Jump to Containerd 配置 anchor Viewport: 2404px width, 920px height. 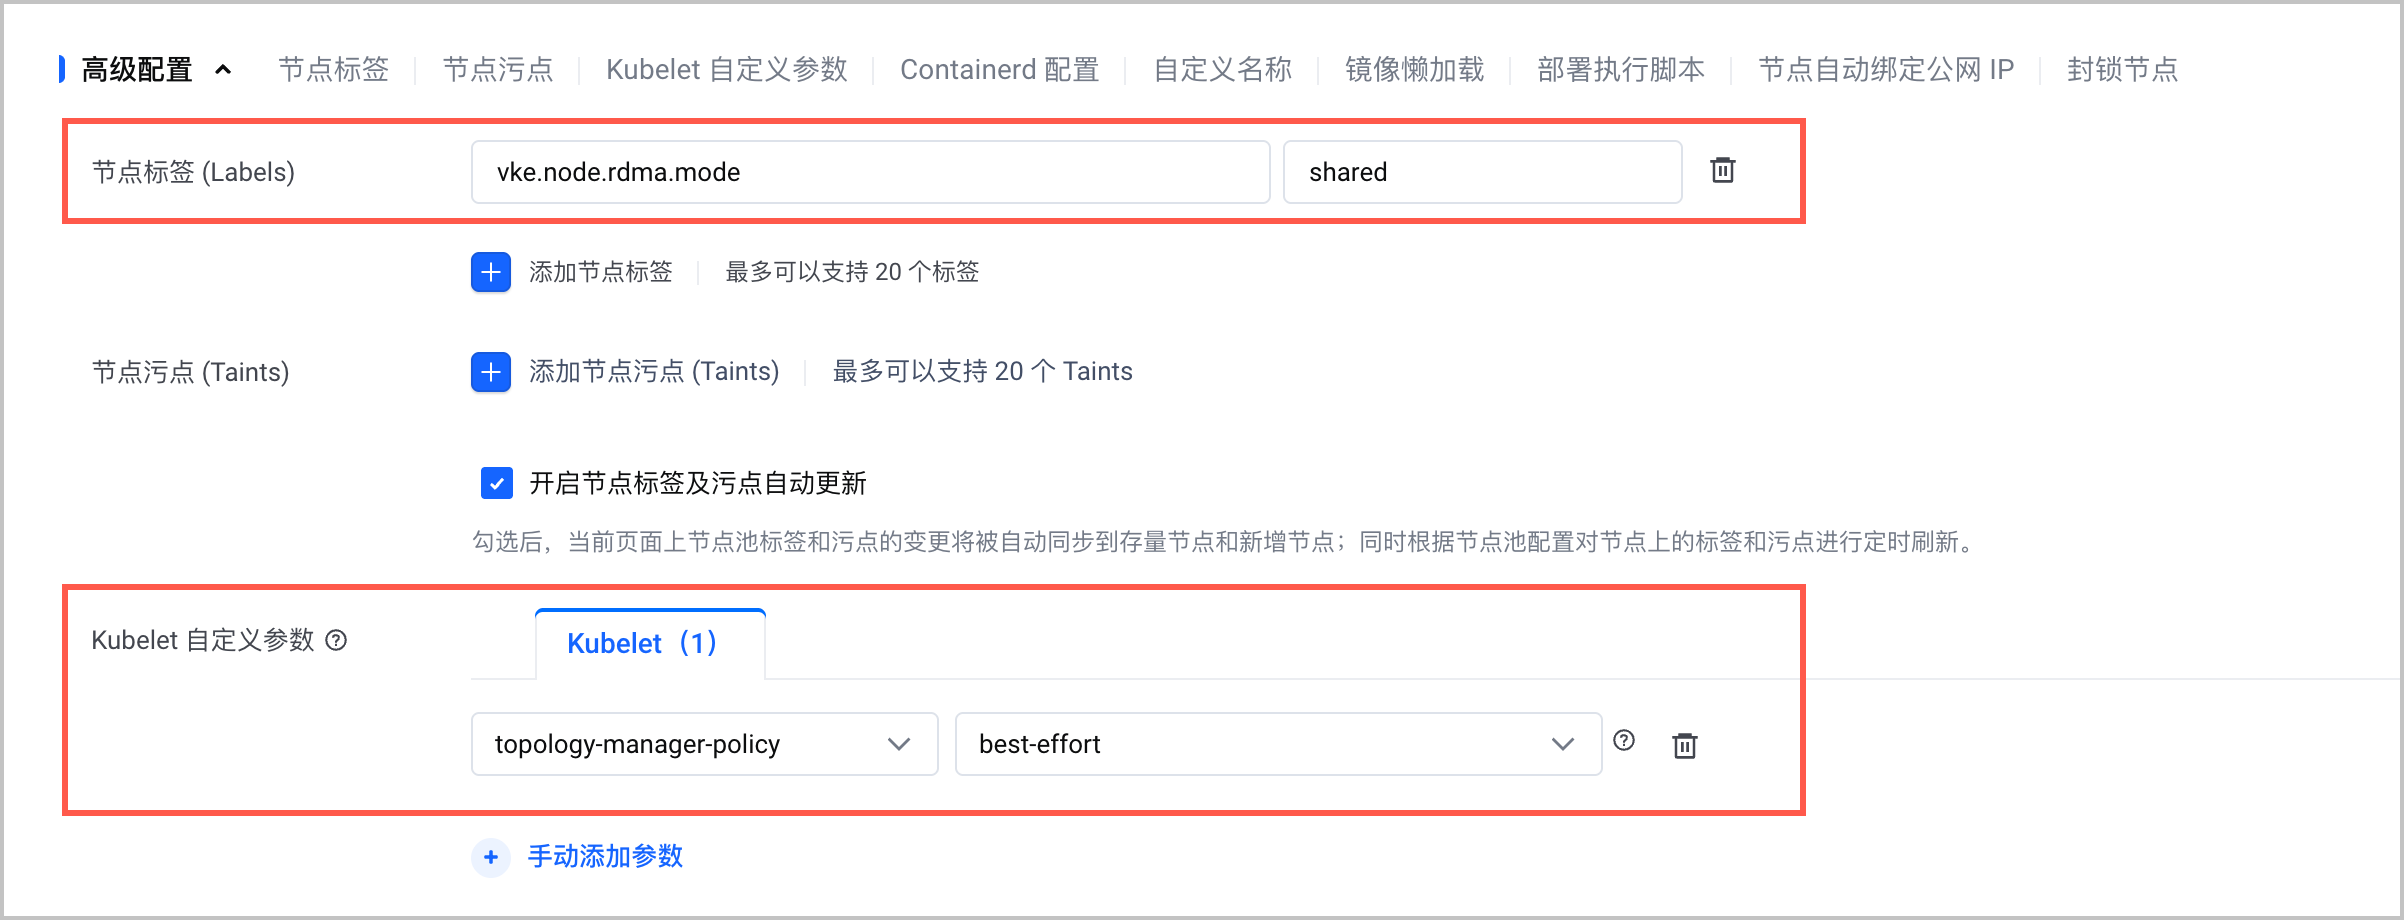(x=999, y=69)
